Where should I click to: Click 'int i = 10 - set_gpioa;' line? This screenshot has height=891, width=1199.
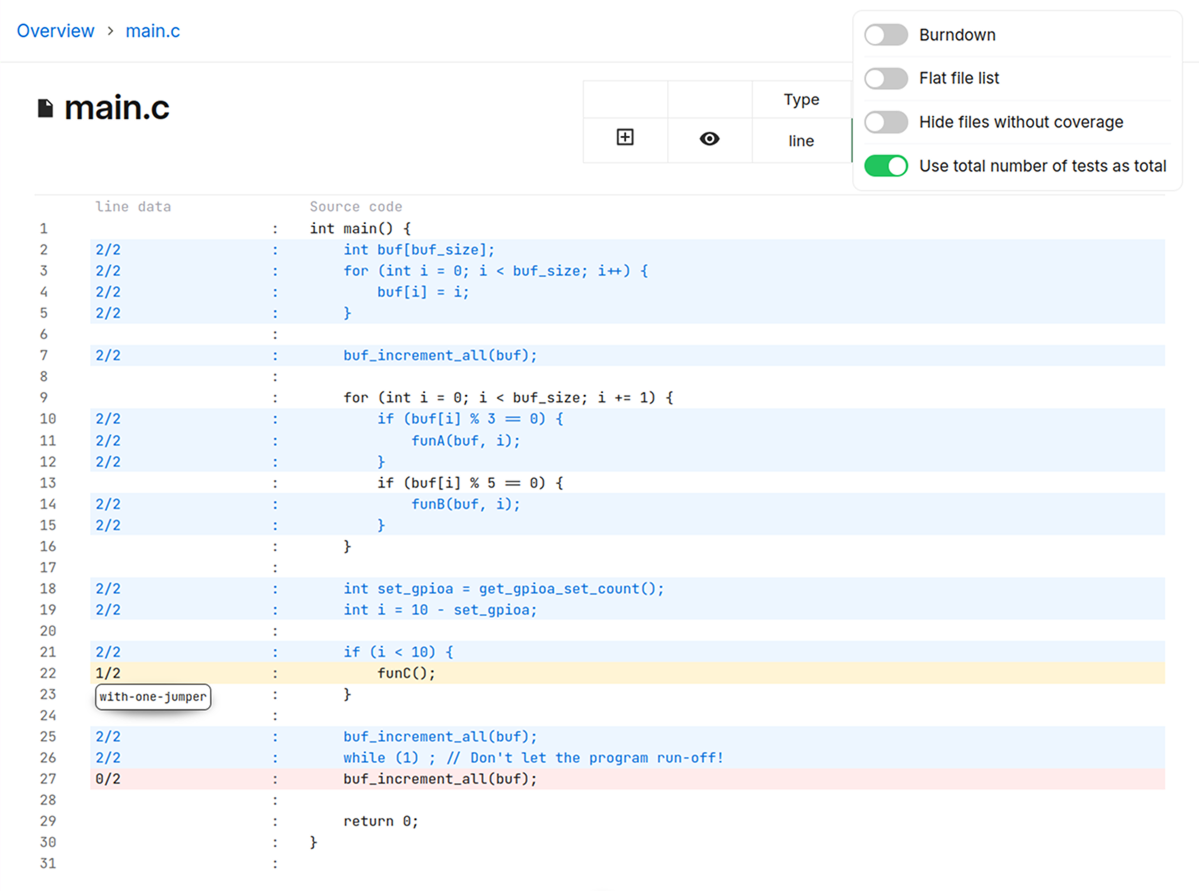pos(440,610)
